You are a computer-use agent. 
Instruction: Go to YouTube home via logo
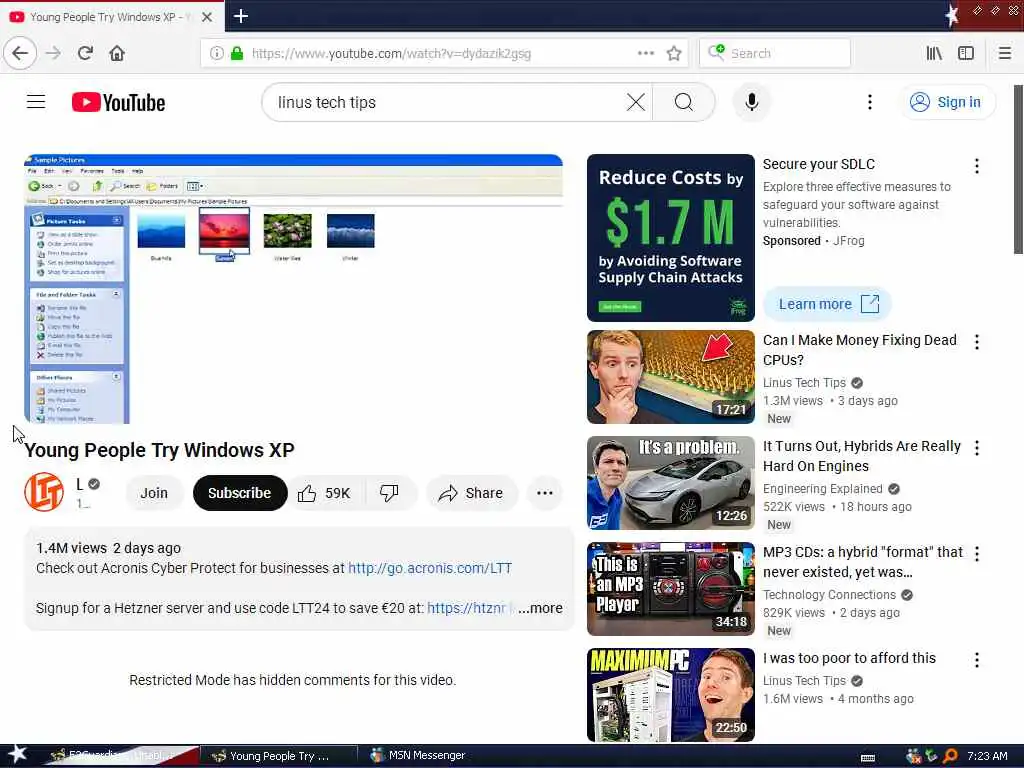(118, 103)
